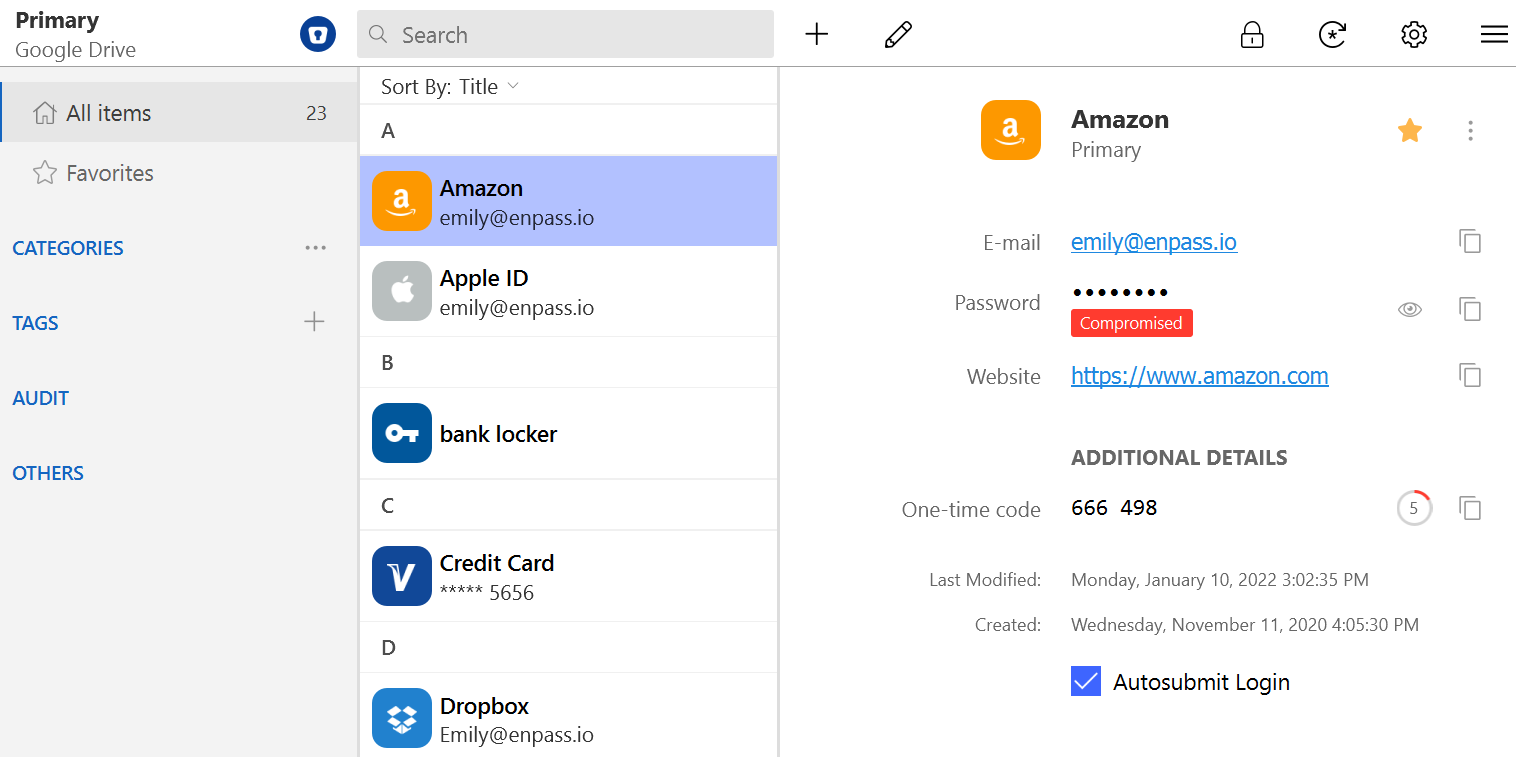This screenshot has width=1516, height=757.
Task: Click the 666 498 one-time code
Action: coord(1114,508)
